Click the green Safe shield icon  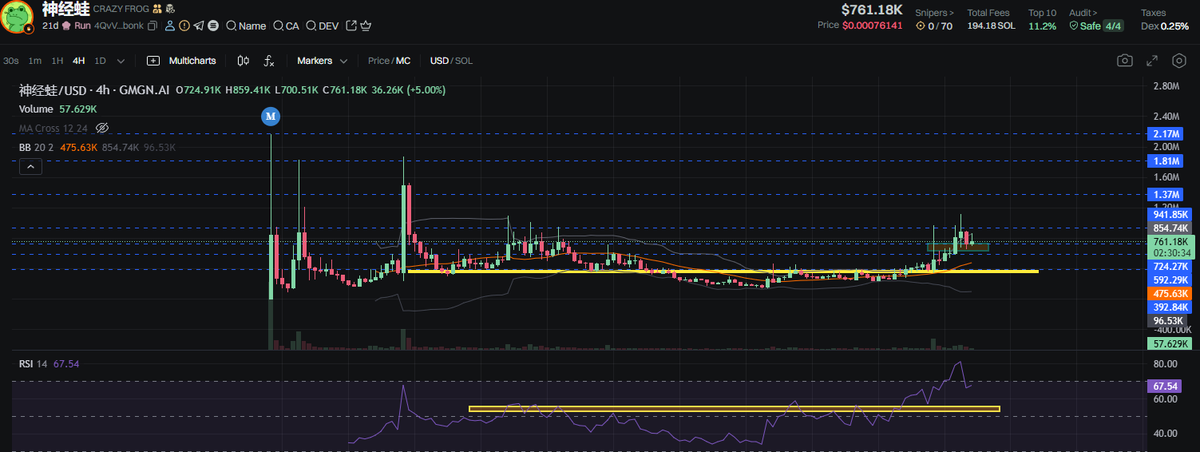point(1073,25)
